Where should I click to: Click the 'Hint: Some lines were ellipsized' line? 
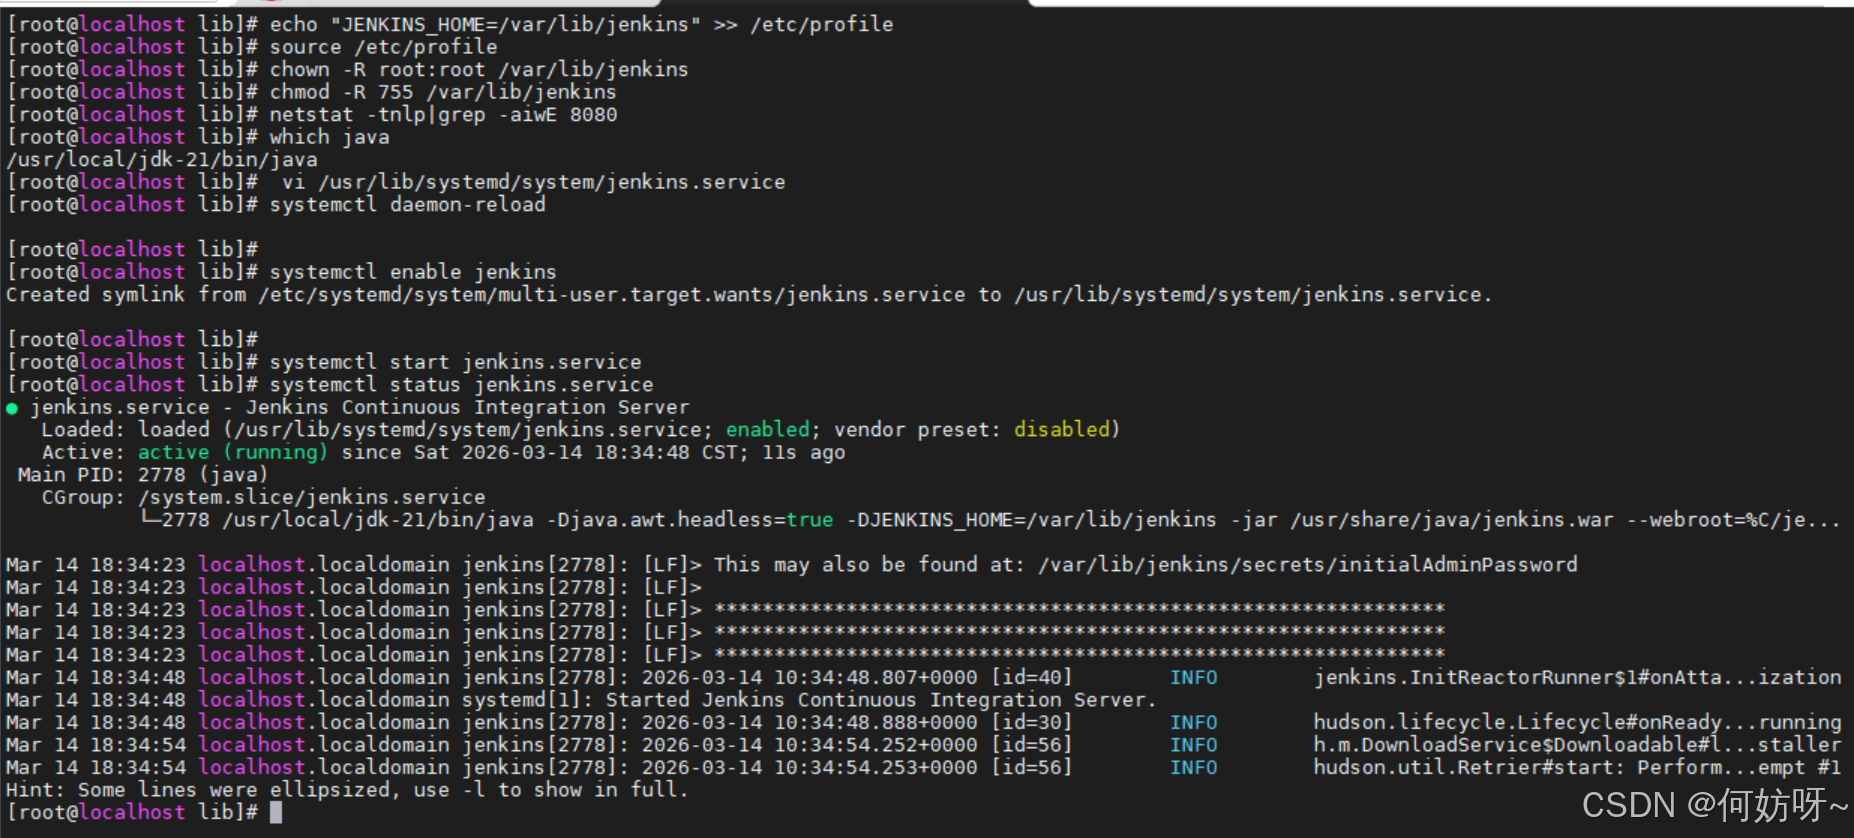click(x=348, y=790)
